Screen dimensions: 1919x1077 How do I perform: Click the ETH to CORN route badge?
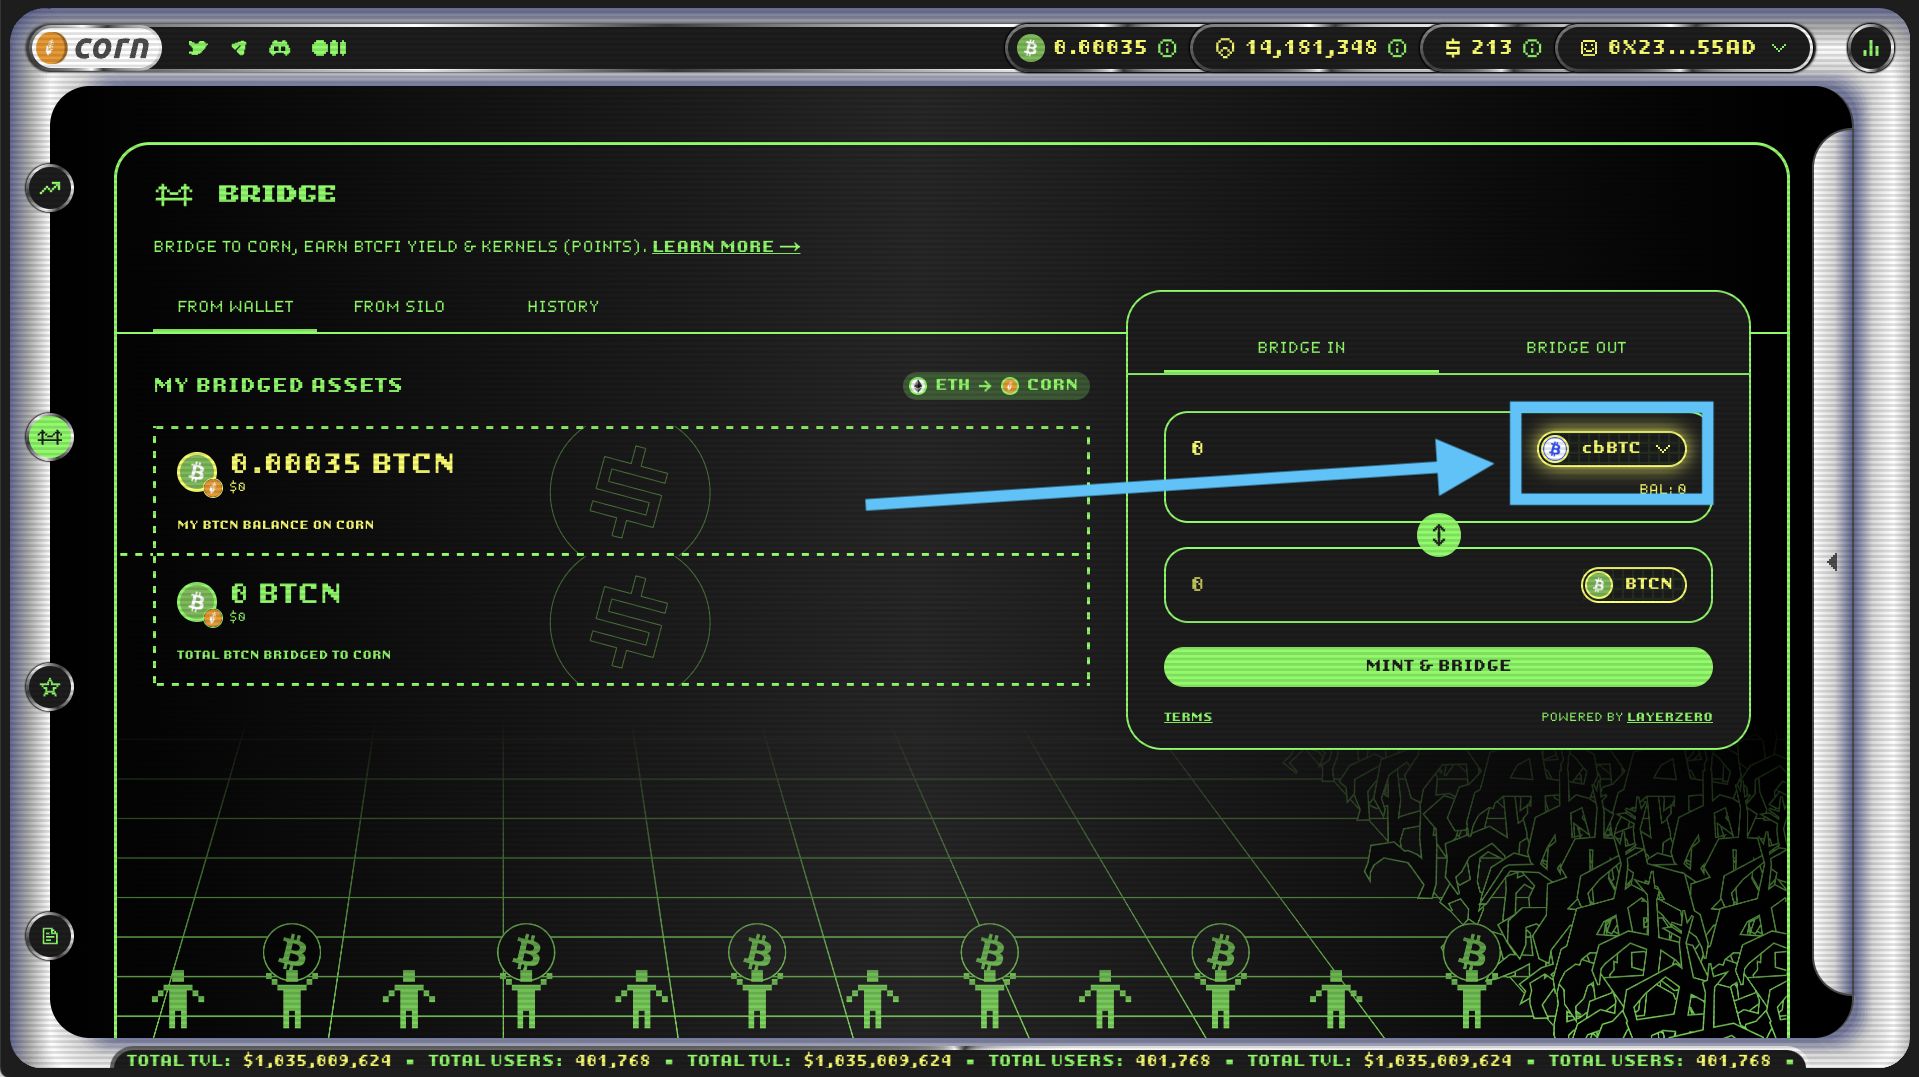click(996, 385)
